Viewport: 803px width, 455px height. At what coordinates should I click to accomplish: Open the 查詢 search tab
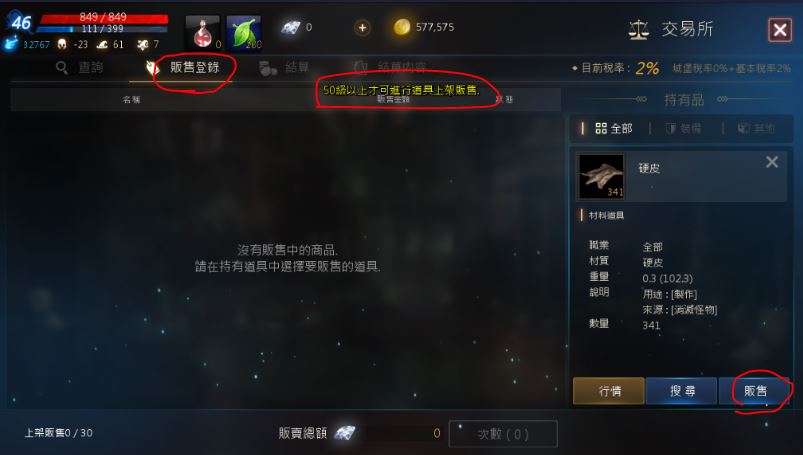coord(80,67)
